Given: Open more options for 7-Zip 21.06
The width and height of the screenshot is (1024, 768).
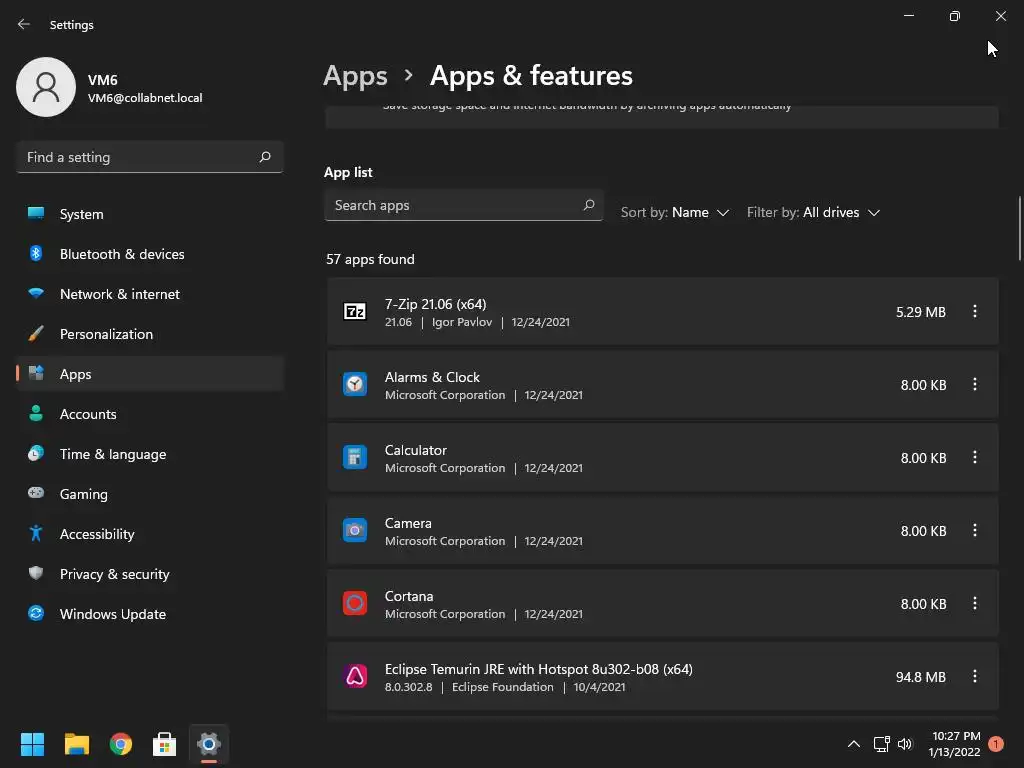Looking at the screenshot, I should pos(974,311).
